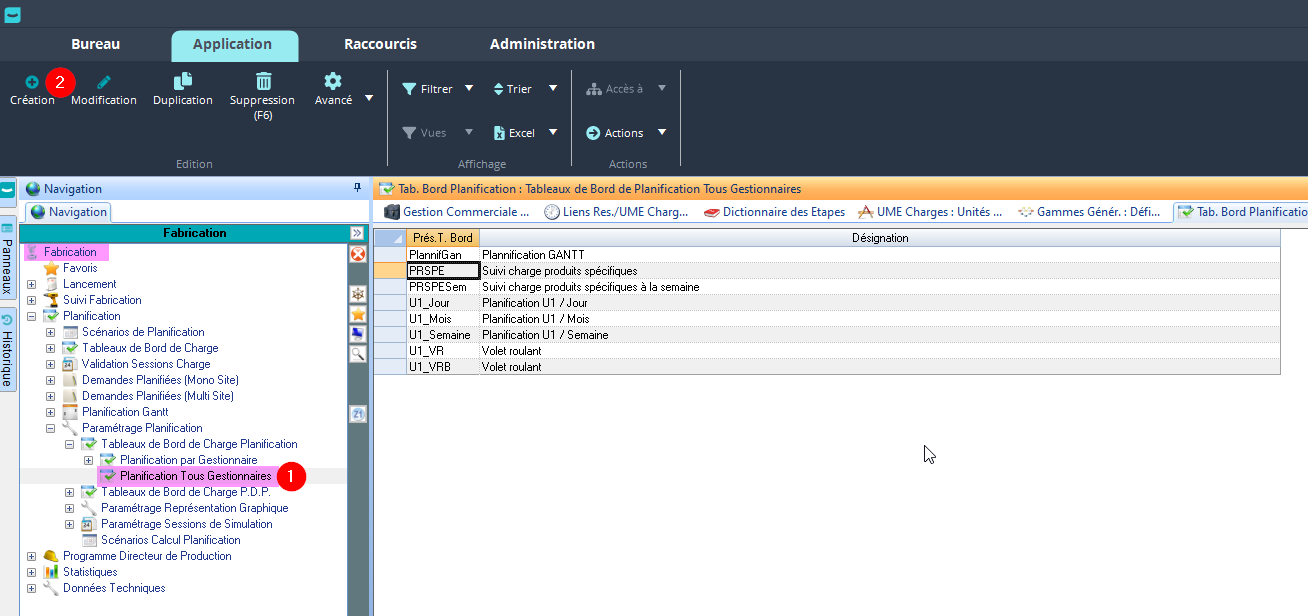Image resolution: width=1308 pixels, height=616 pixels.
Task: Click the Suppression trash icon
Action: coord(263,82)
